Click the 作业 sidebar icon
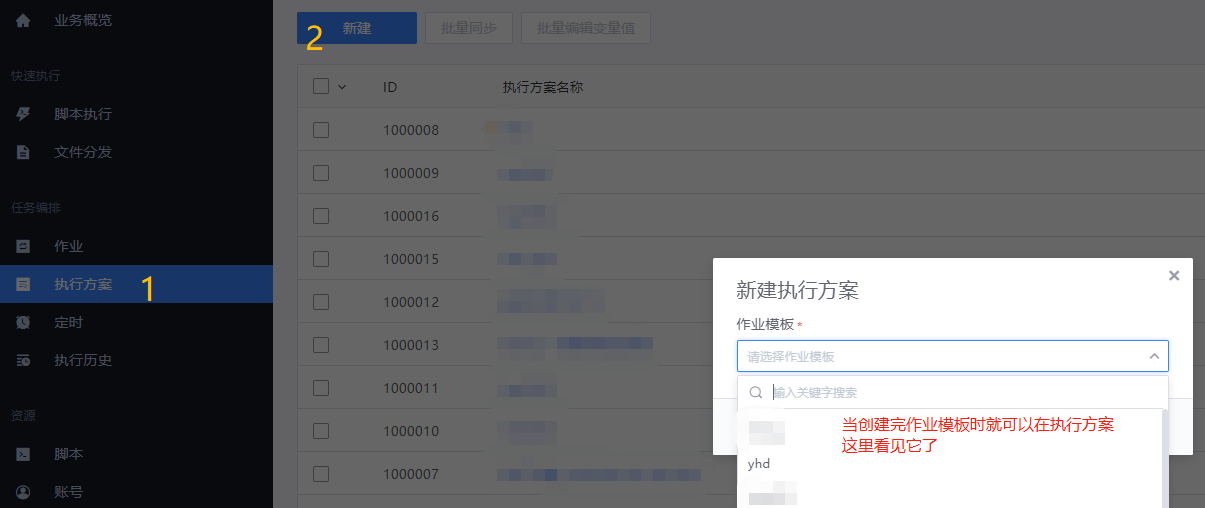Viewport: 1205px width, 508px height. pyautogui.click(x=23, y=246)
